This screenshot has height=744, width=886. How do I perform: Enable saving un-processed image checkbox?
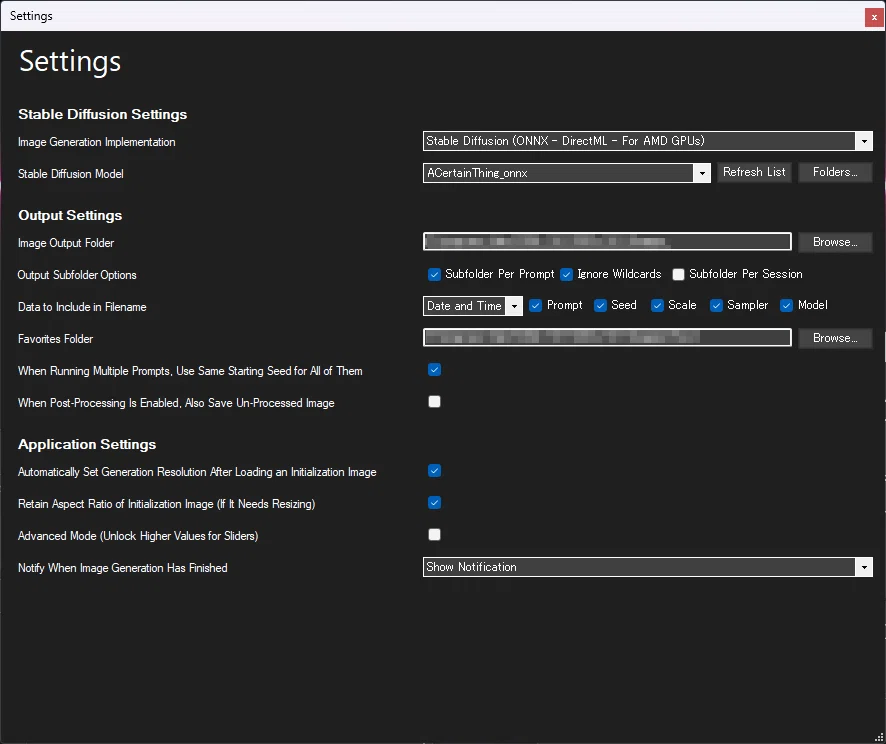pyautogui.click(x=434, y=402)
